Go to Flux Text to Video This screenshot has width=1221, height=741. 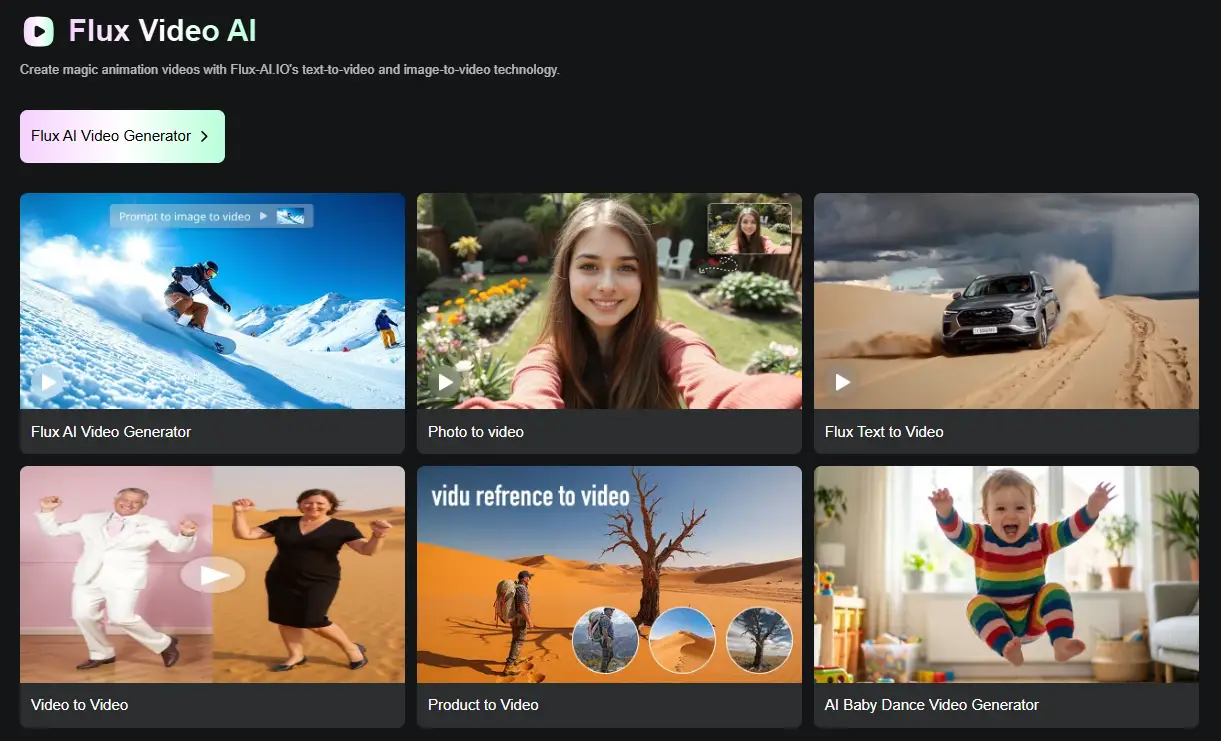point(884,432)
